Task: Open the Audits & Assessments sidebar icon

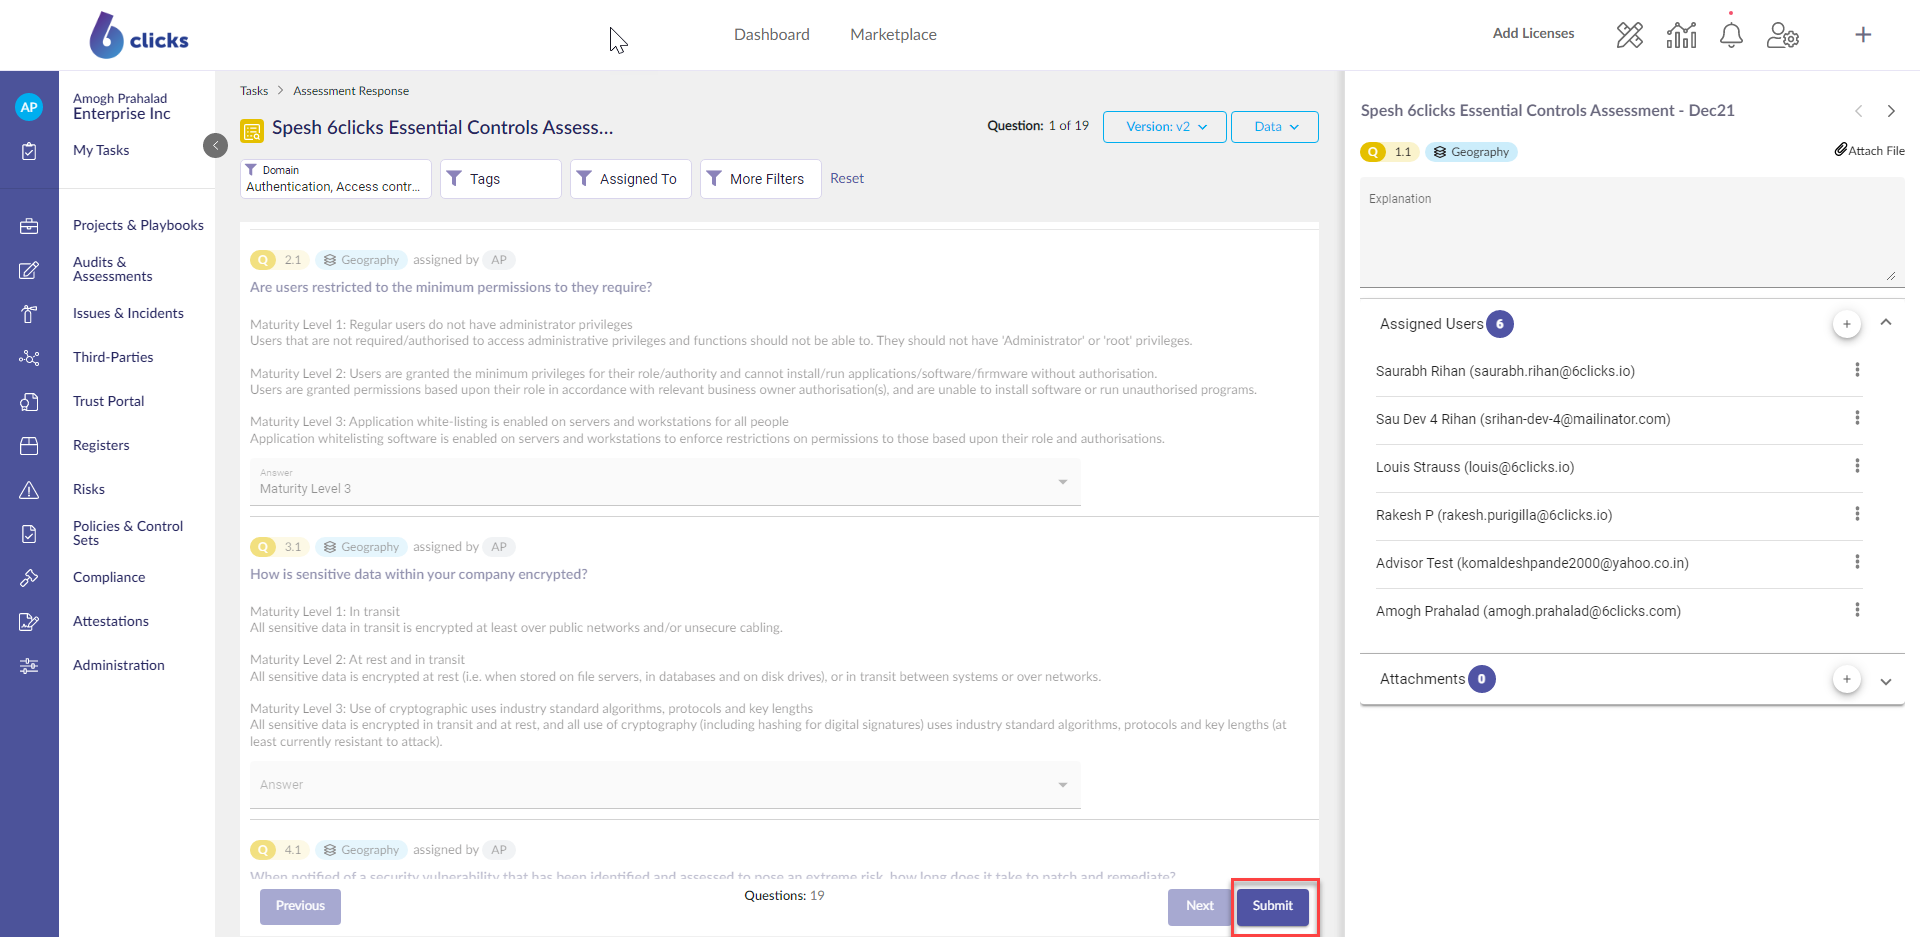Action: pyautogui.click(x=29, y=270)
